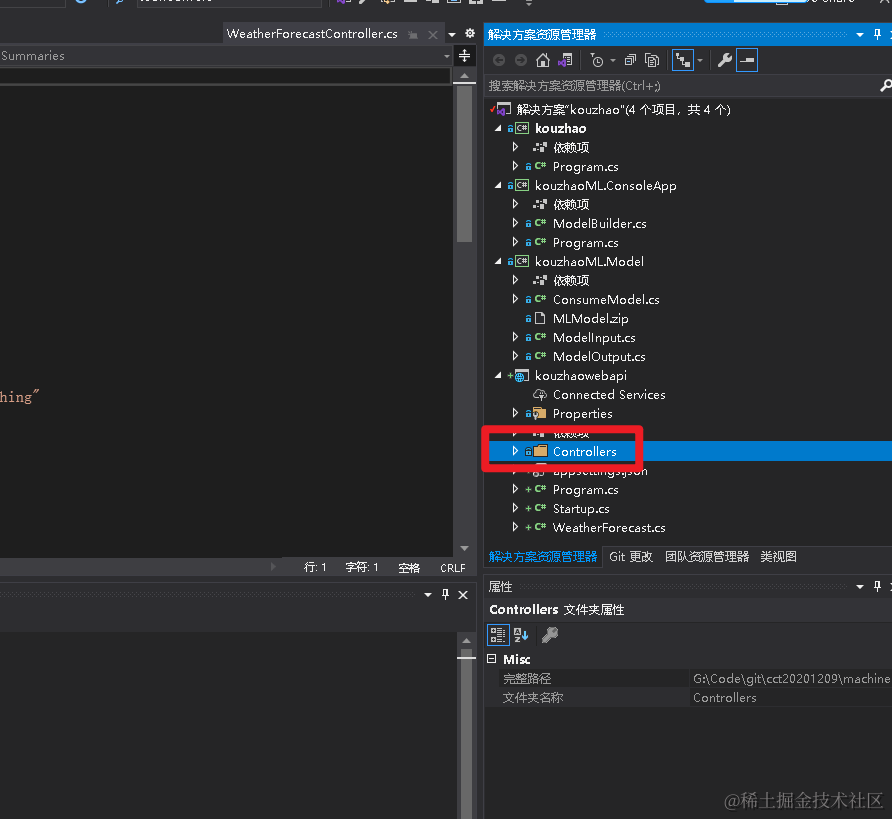
Task: Select ModelInput.cs file
Action: (x=594, y=338)
